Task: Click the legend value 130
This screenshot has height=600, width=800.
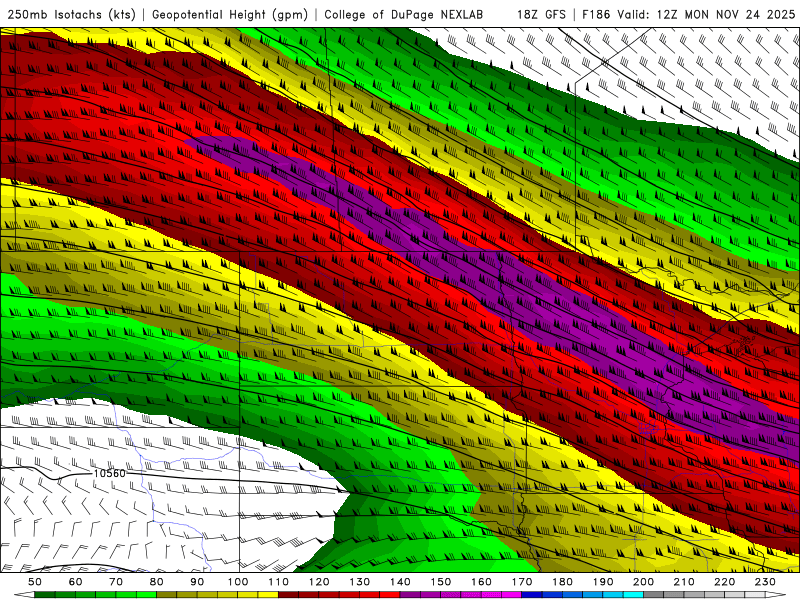Action: point(360,582)
